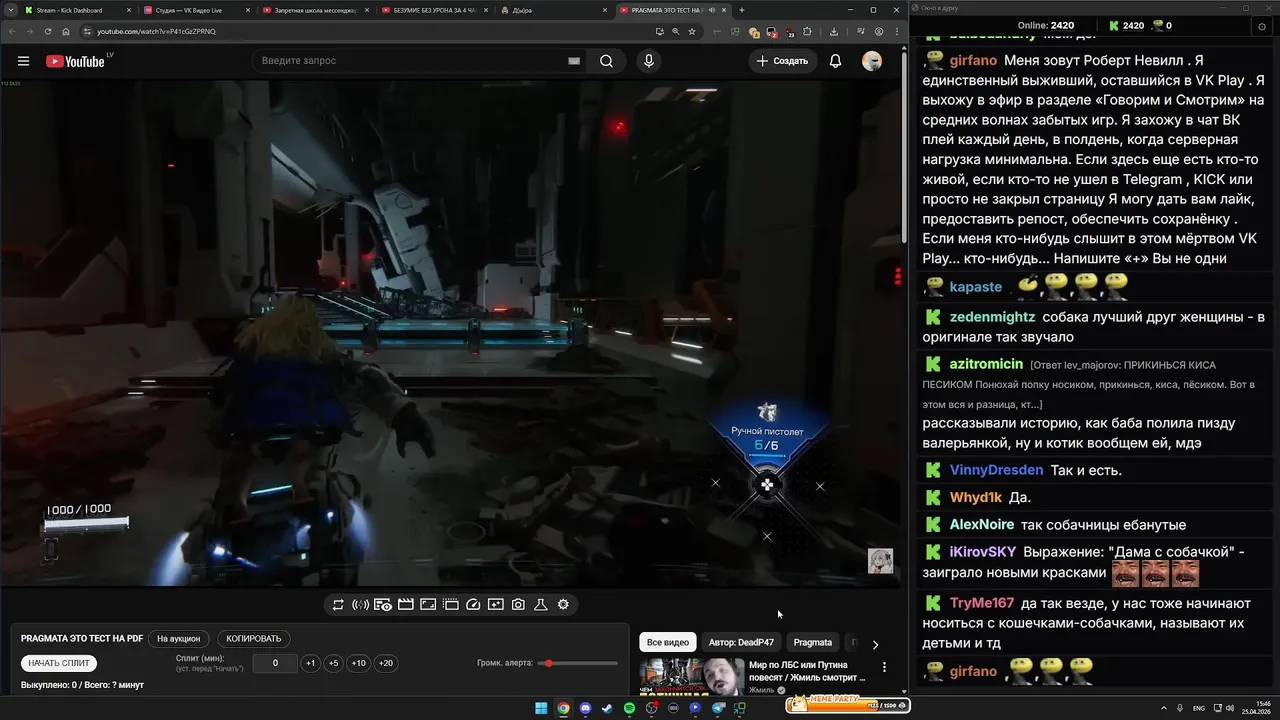Image resolution: width=1280 pixels, height=720 pixels.
Task: Click the MEME PARTY widget on taskbar
Action: point(848,706)
